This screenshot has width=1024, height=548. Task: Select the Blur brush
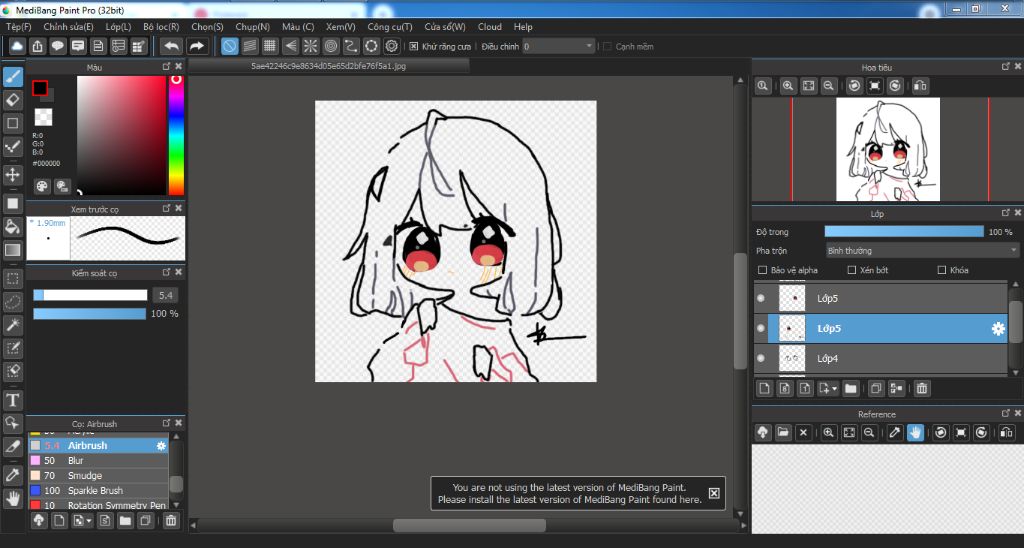tap(99, 460)
